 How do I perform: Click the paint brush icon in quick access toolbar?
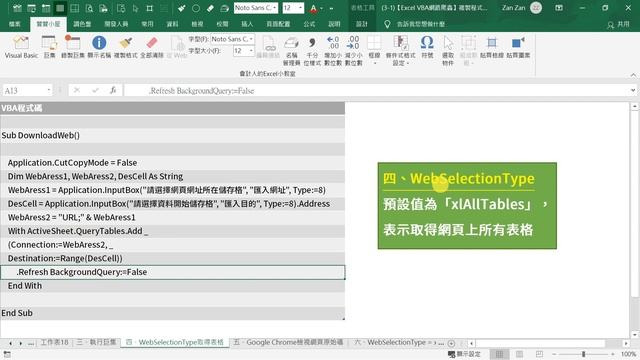pos(181,8)
